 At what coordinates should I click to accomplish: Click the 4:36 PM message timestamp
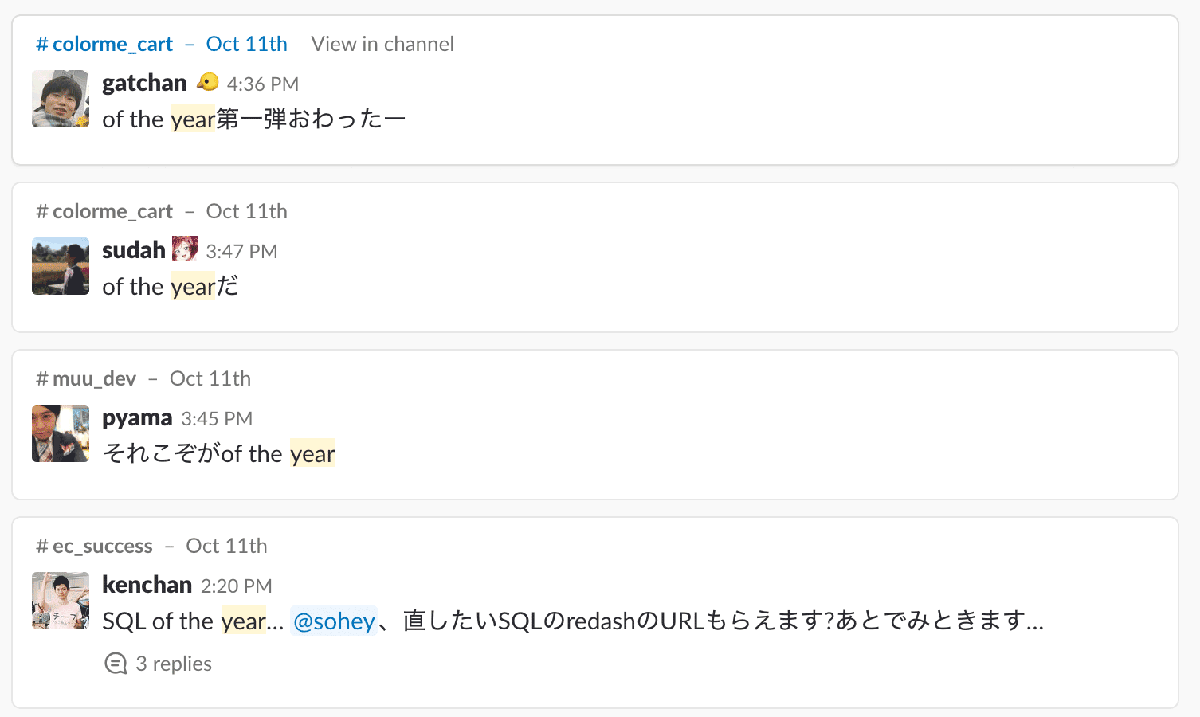263,84
